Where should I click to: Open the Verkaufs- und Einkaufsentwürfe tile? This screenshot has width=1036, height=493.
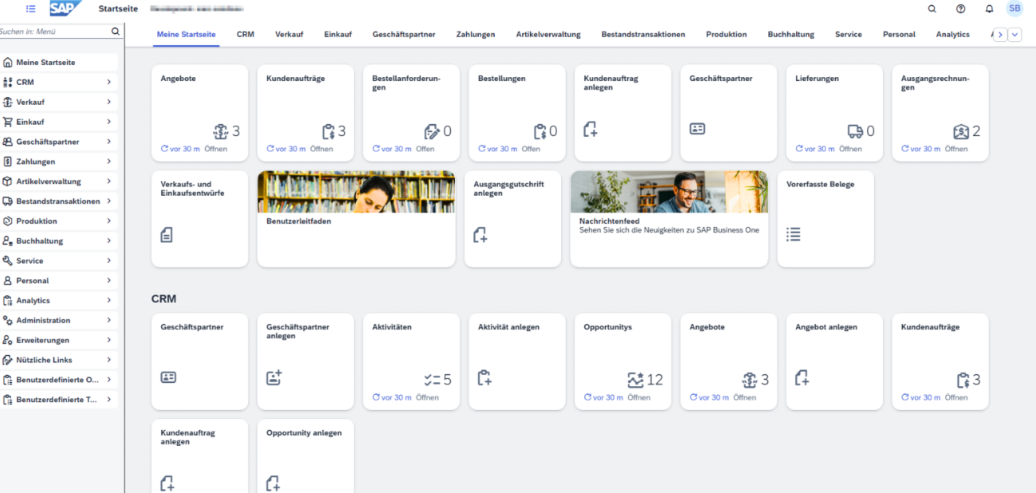click(x=199, y=218)
